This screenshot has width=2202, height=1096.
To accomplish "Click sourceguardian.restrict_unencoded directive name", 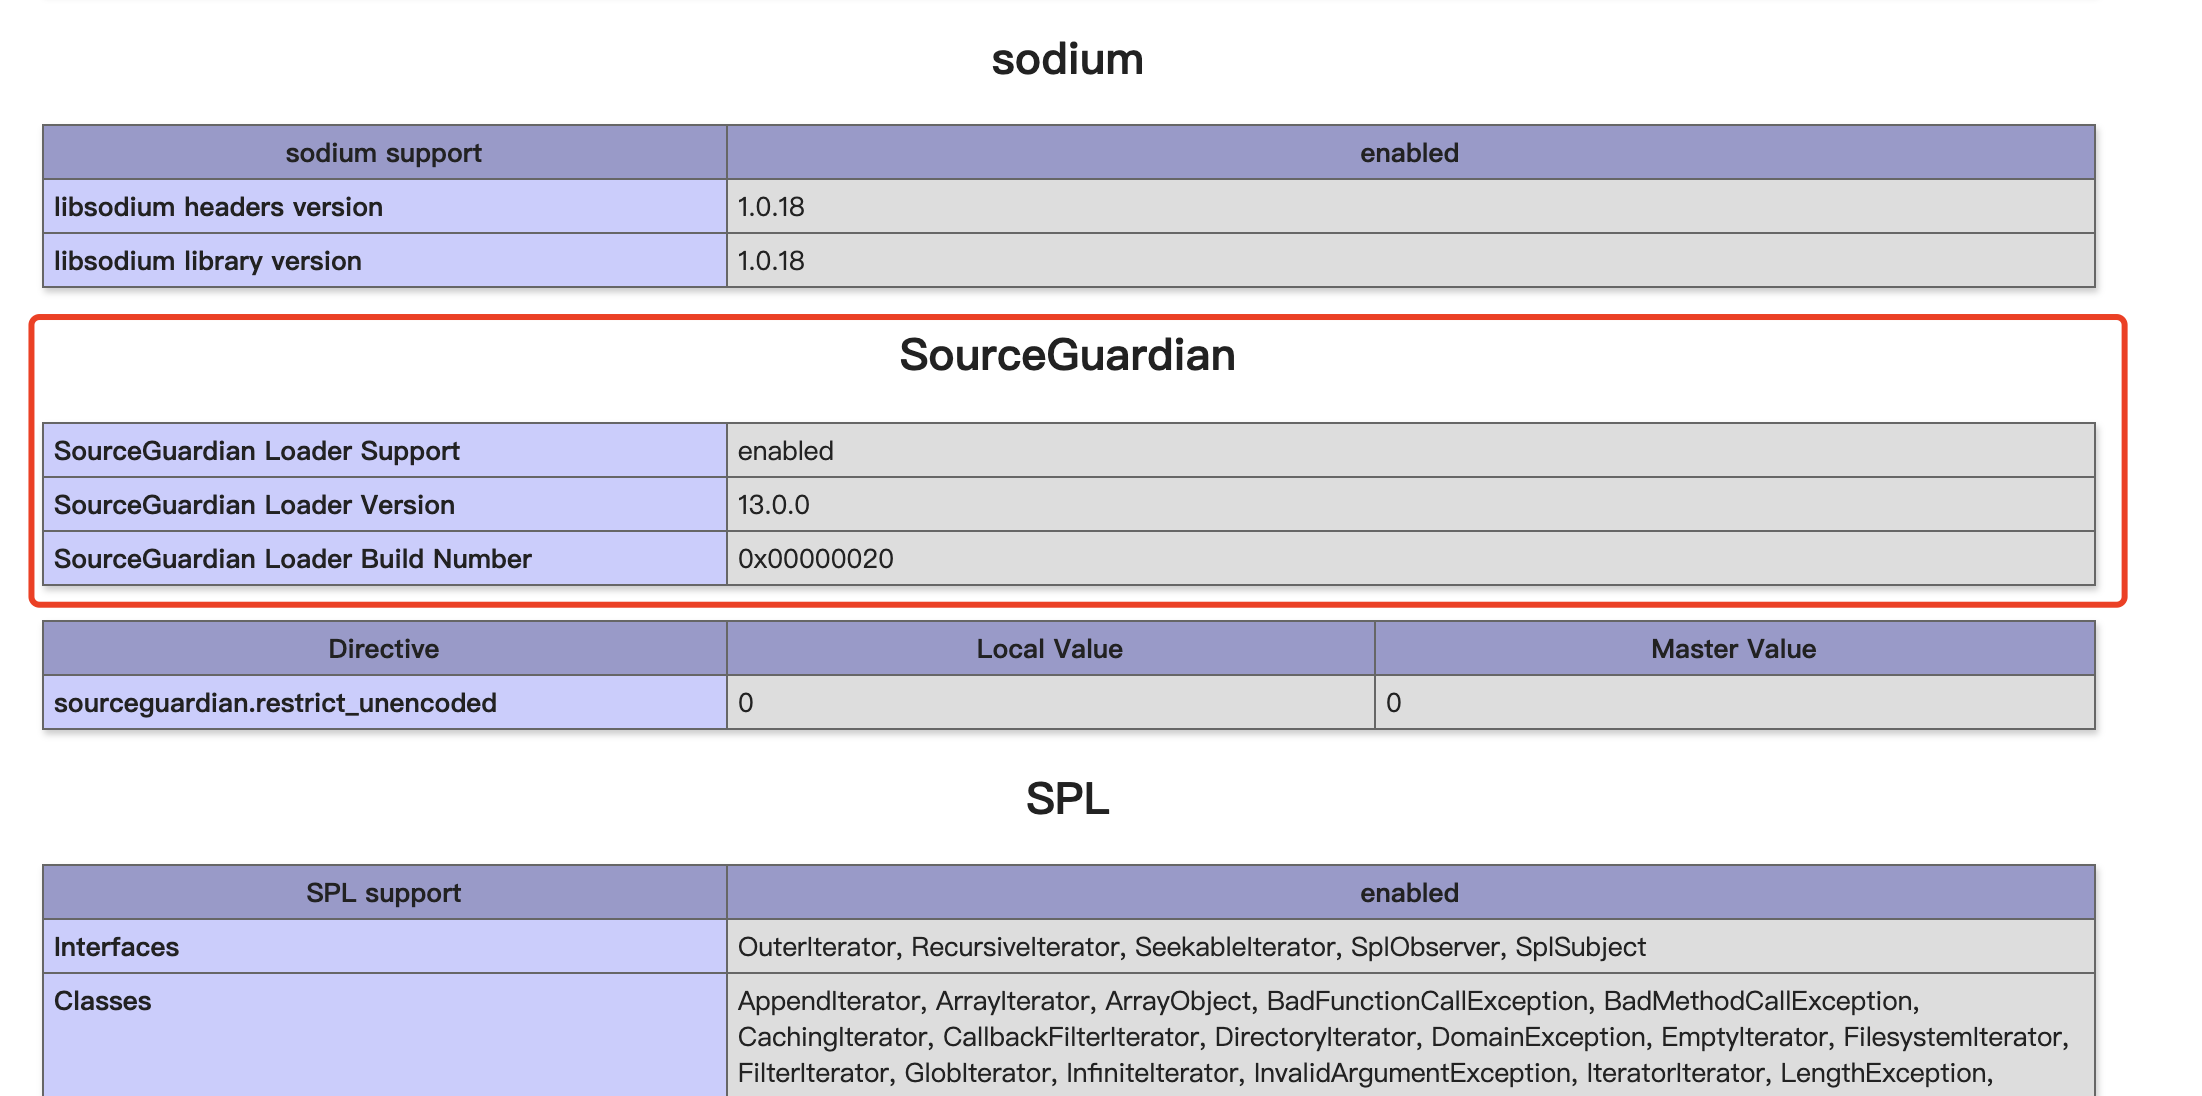I will 275,703.
